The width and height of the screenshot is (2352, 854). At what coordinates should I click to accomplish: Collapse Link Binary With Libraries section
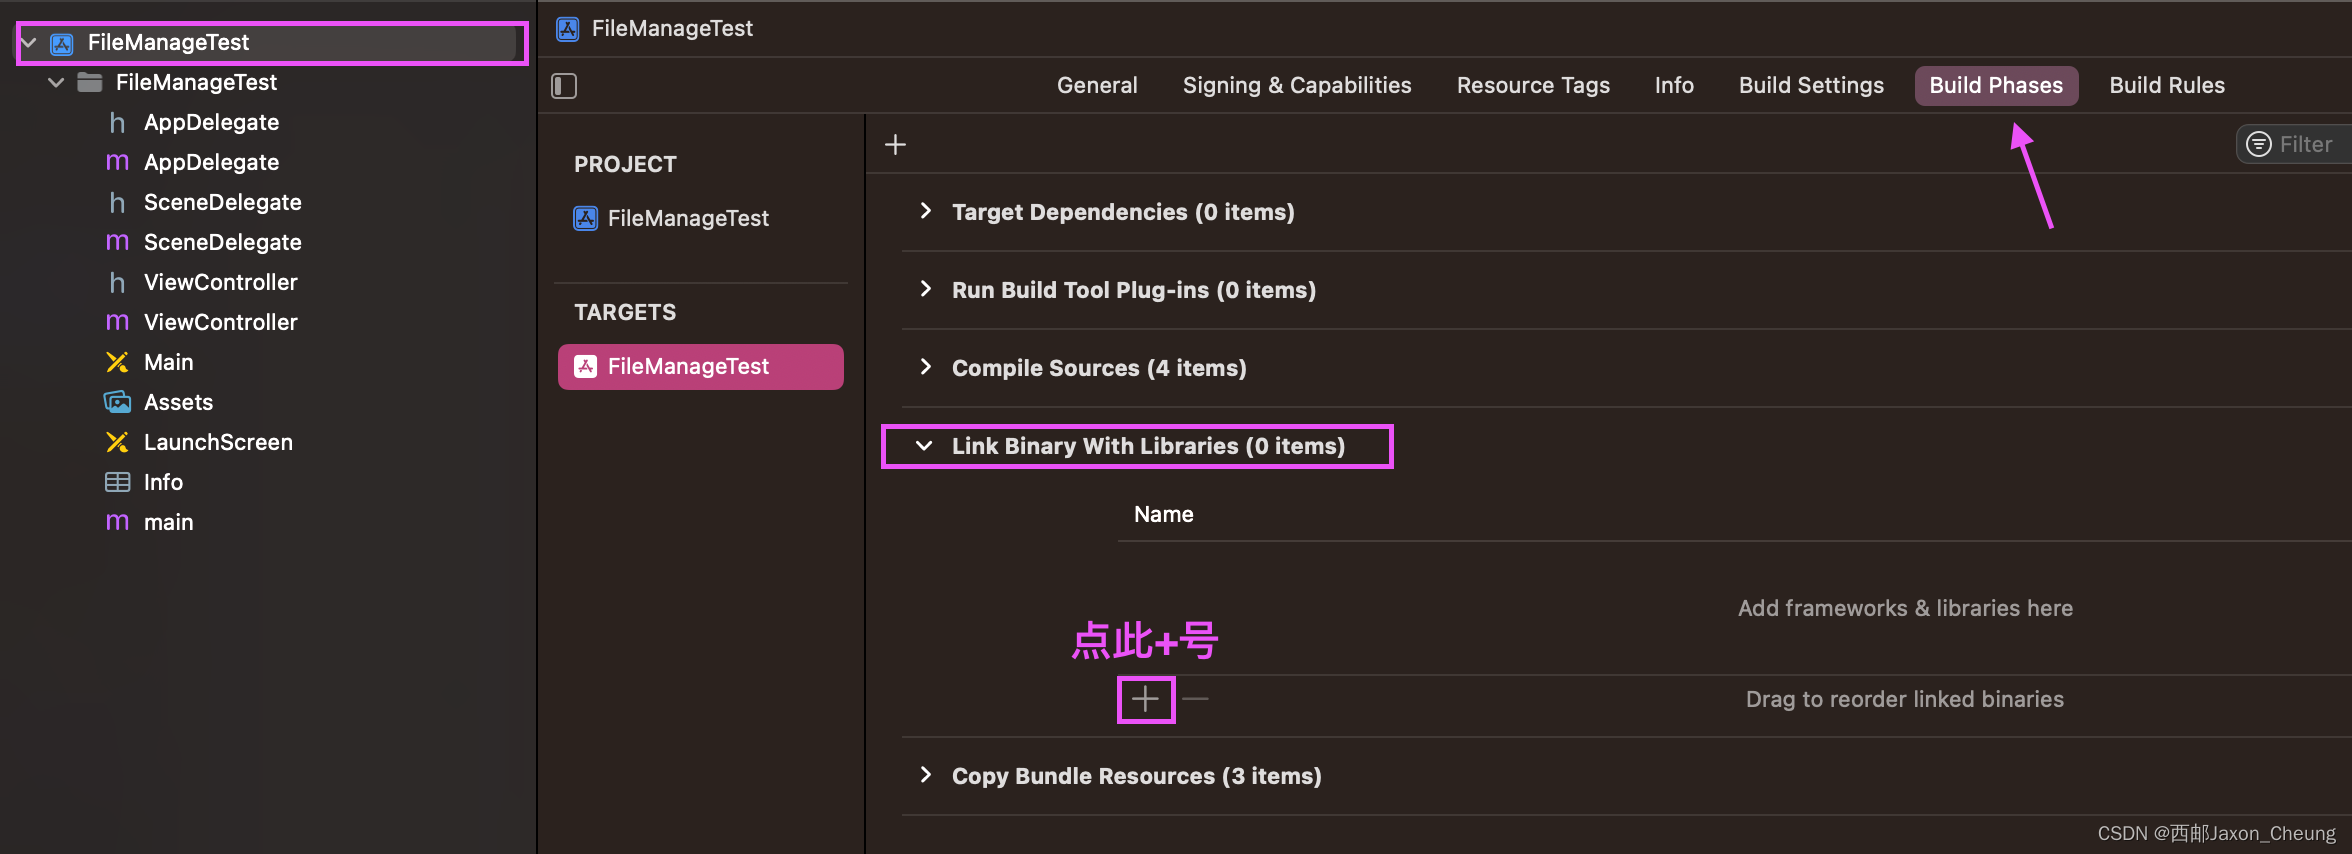924,446
